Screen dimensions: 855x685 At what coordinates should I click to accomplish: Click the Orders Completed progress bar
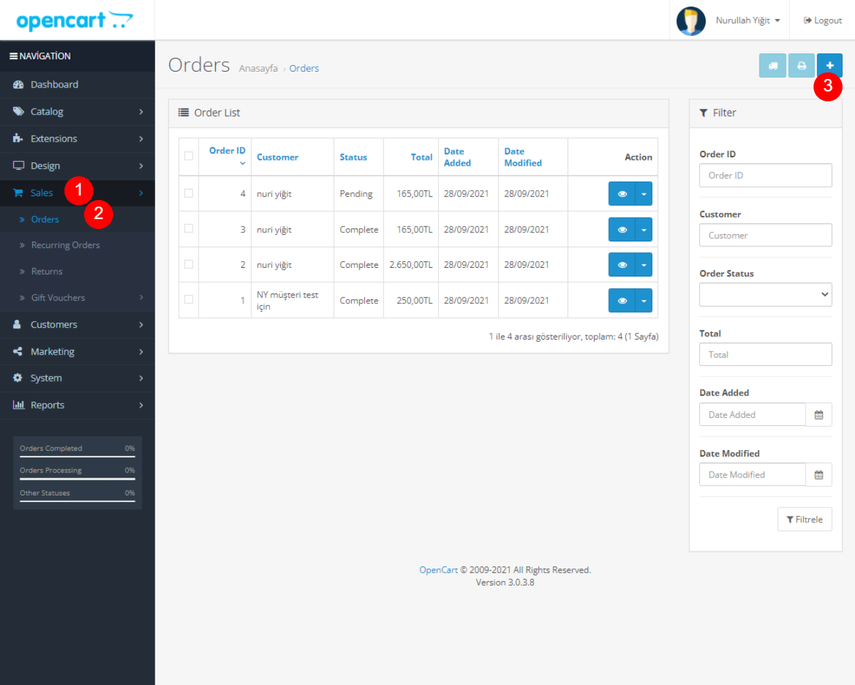[x=77, y=456]
